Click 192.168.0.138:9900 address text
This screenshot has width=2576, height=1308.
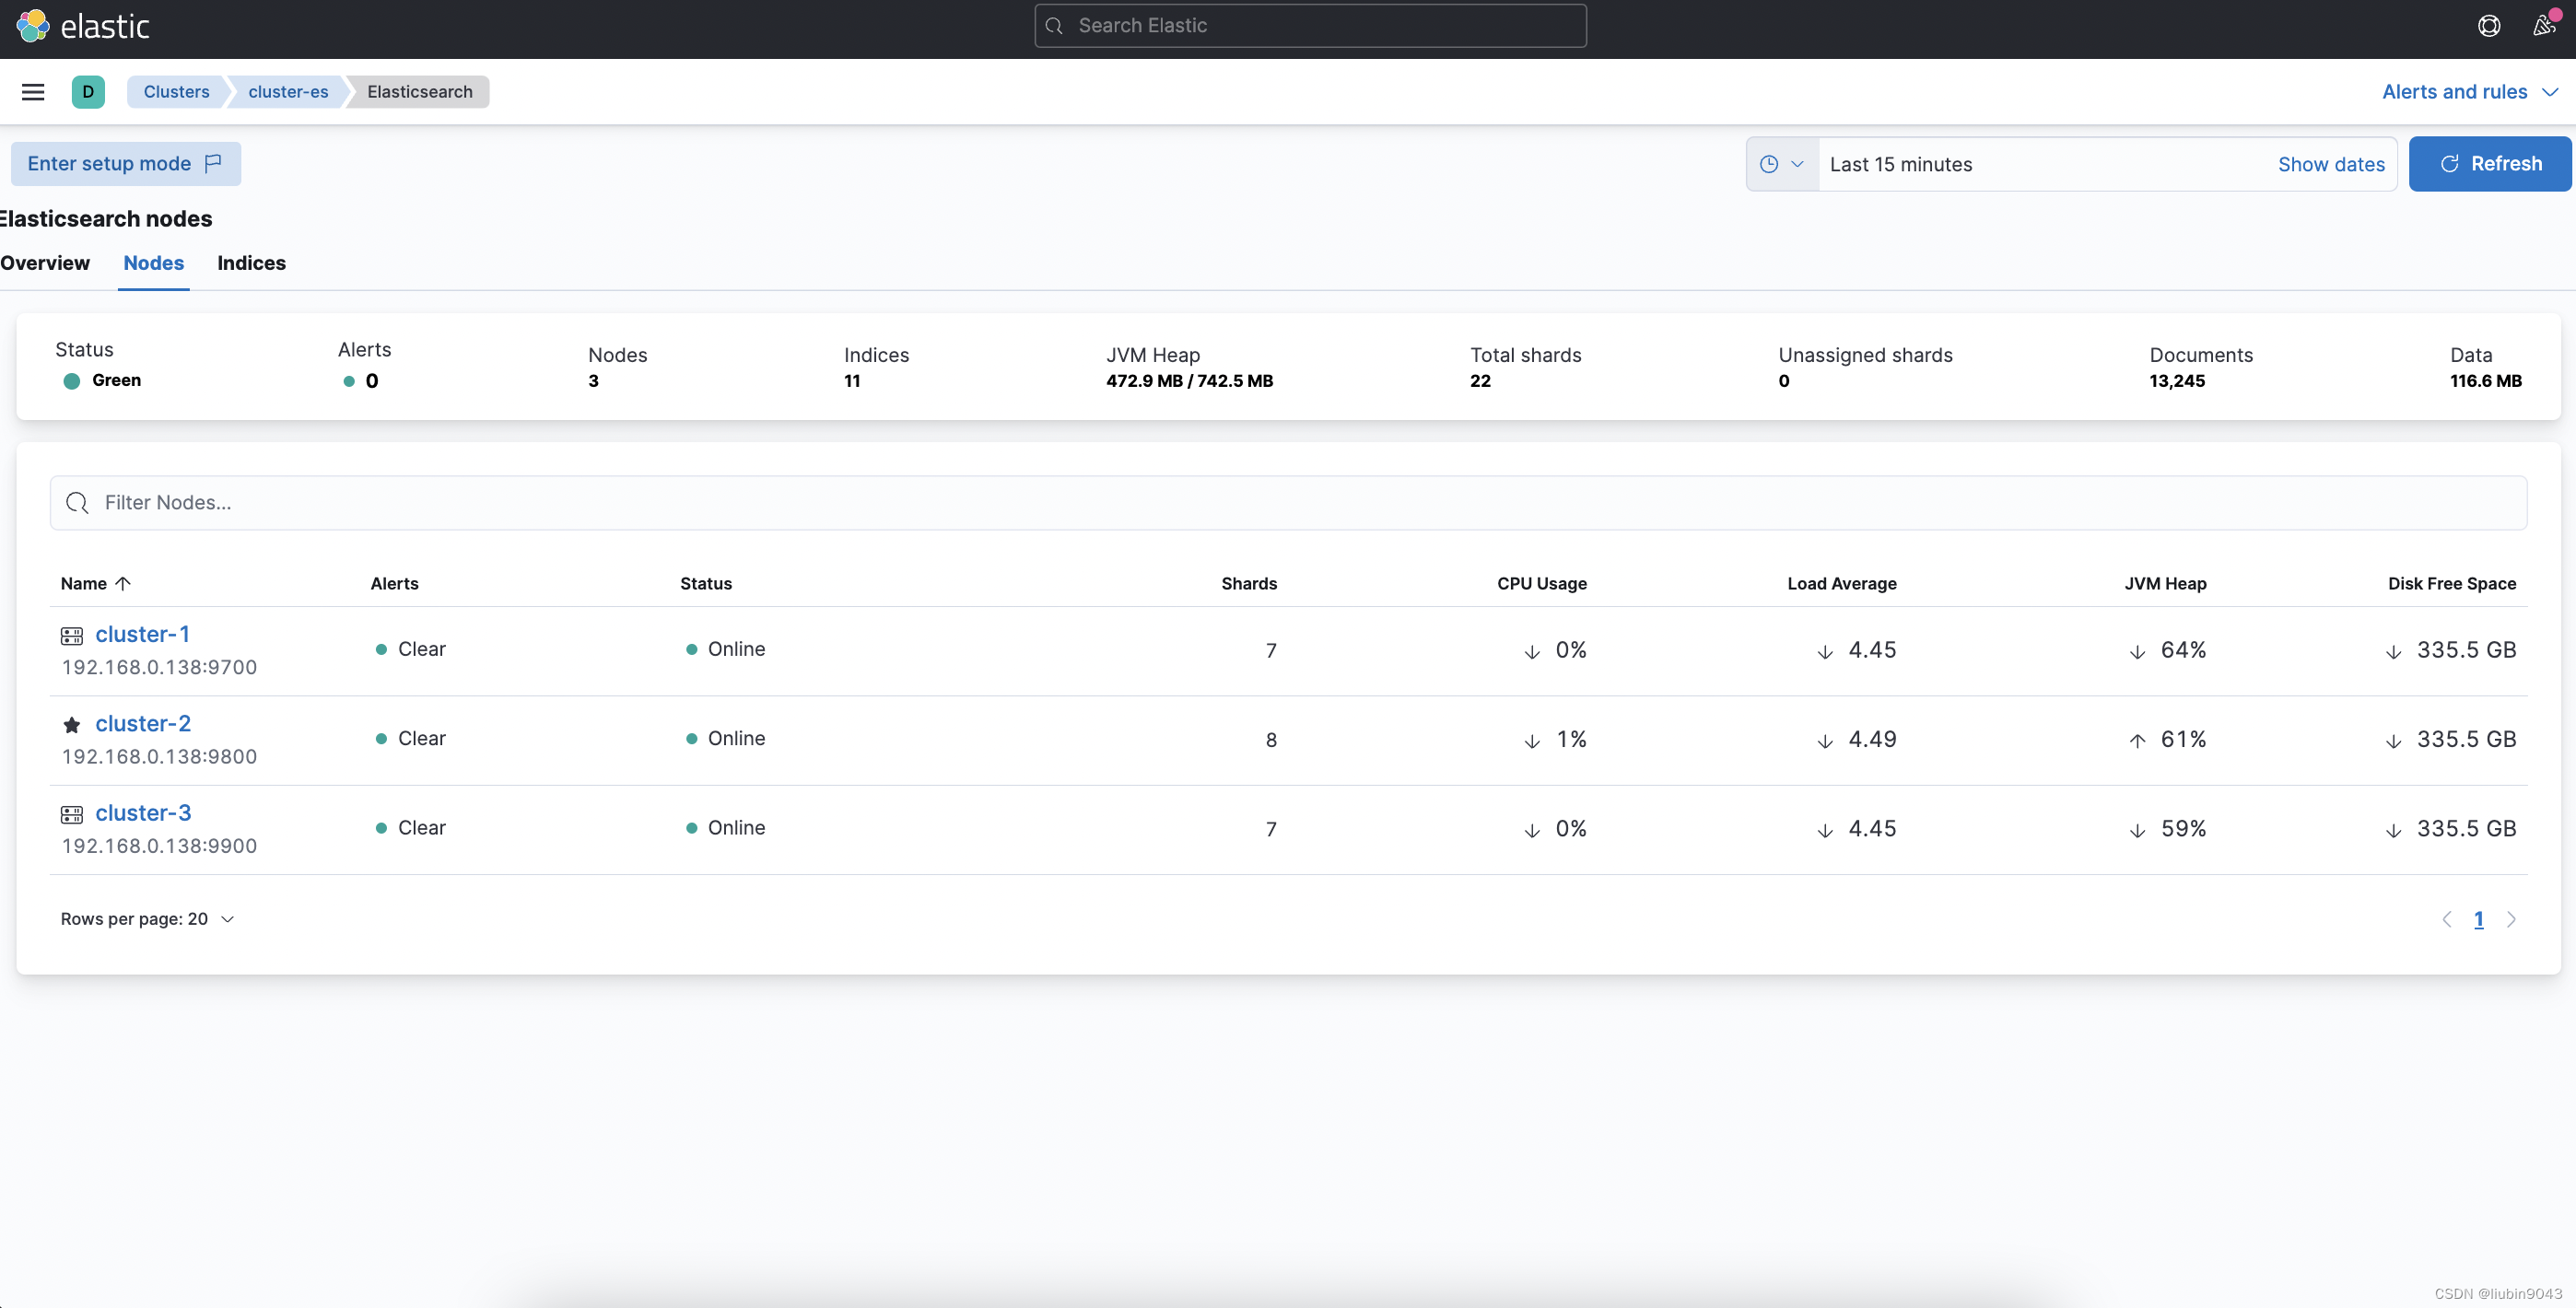159,846
